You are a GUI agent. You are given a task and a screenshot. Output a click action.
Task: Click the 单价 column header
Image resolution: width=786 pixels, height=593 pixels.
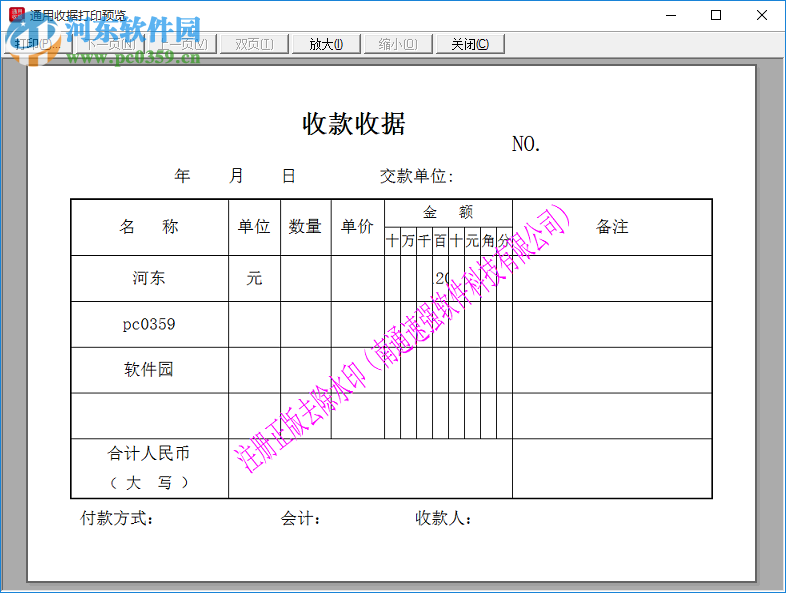tap(357, 227)
